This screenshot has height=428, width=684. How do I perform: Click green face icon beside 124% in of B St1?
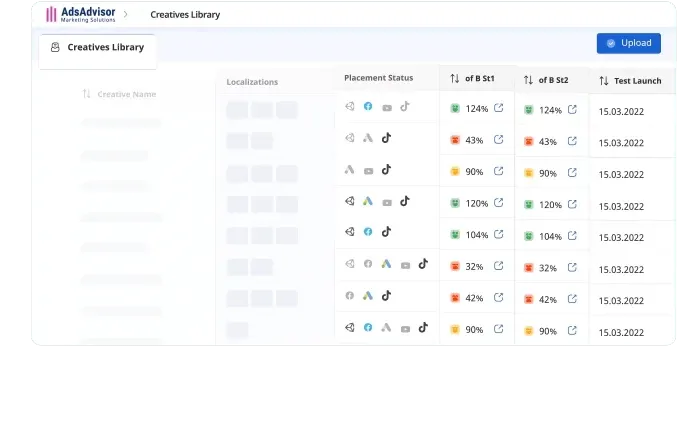click(x=455, y=108)
